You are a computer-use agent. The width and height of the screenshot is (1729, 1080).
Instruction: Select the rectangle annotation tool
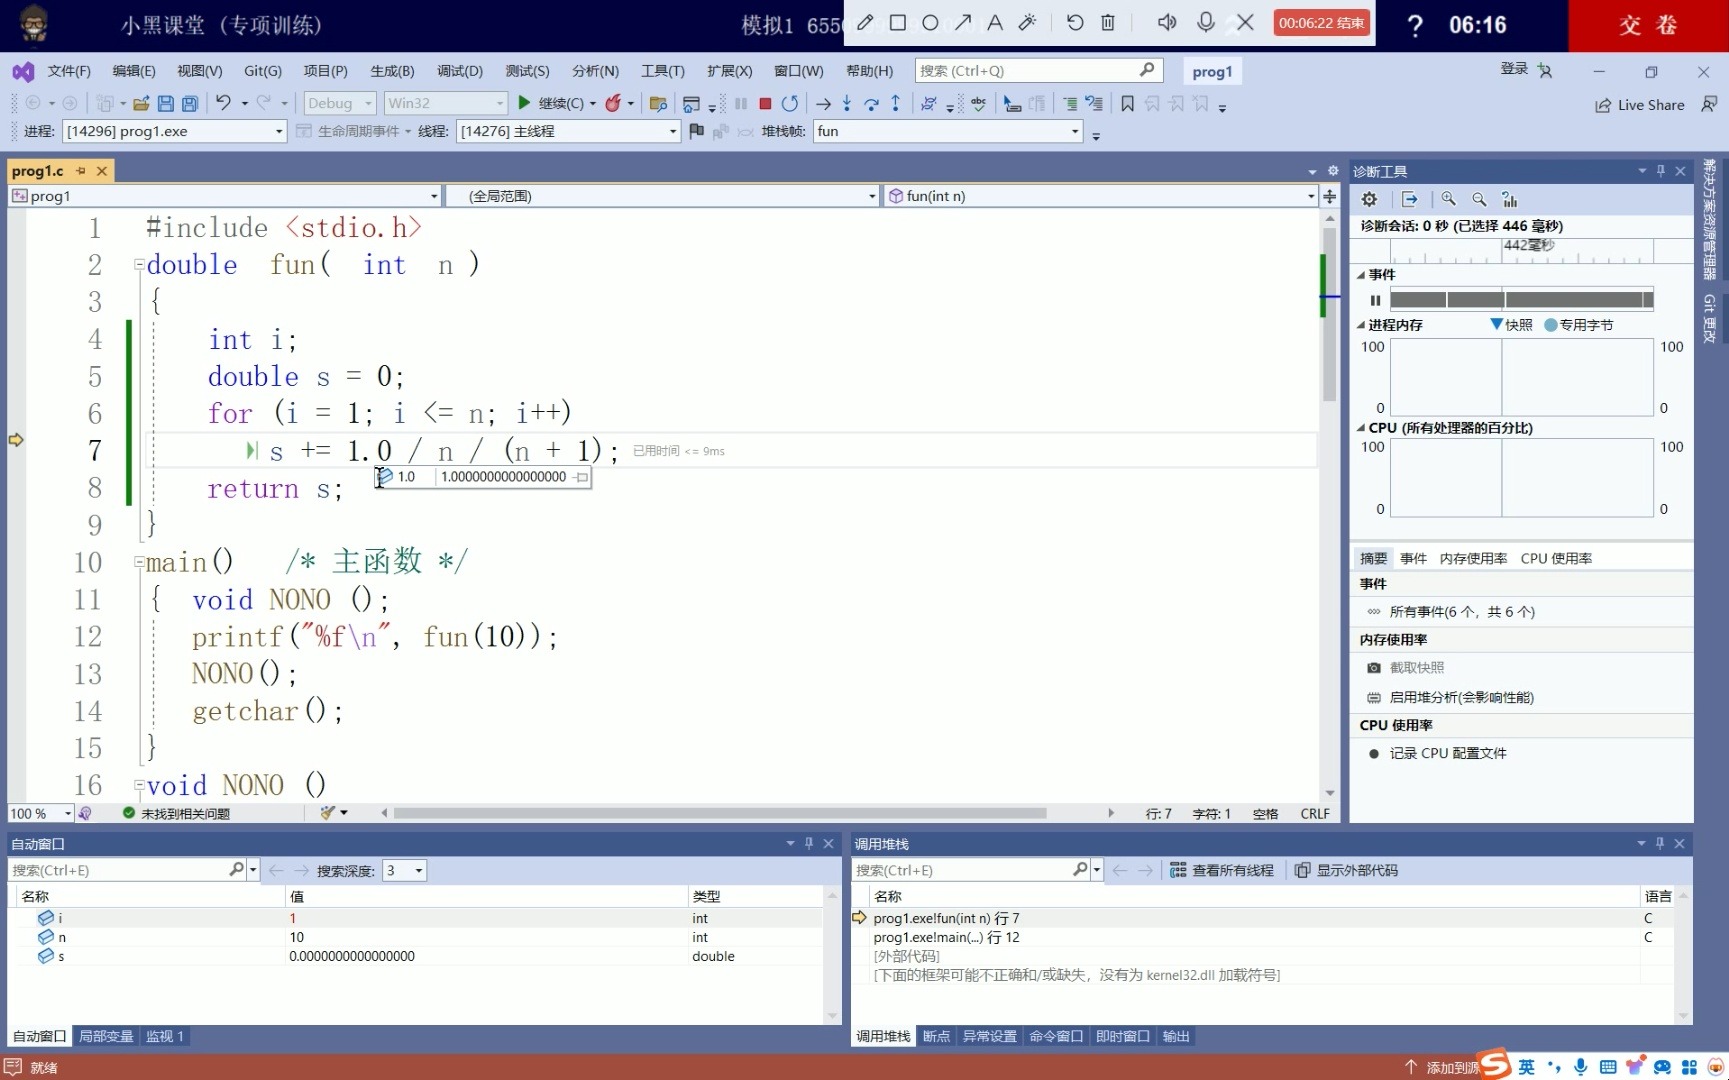897,22
